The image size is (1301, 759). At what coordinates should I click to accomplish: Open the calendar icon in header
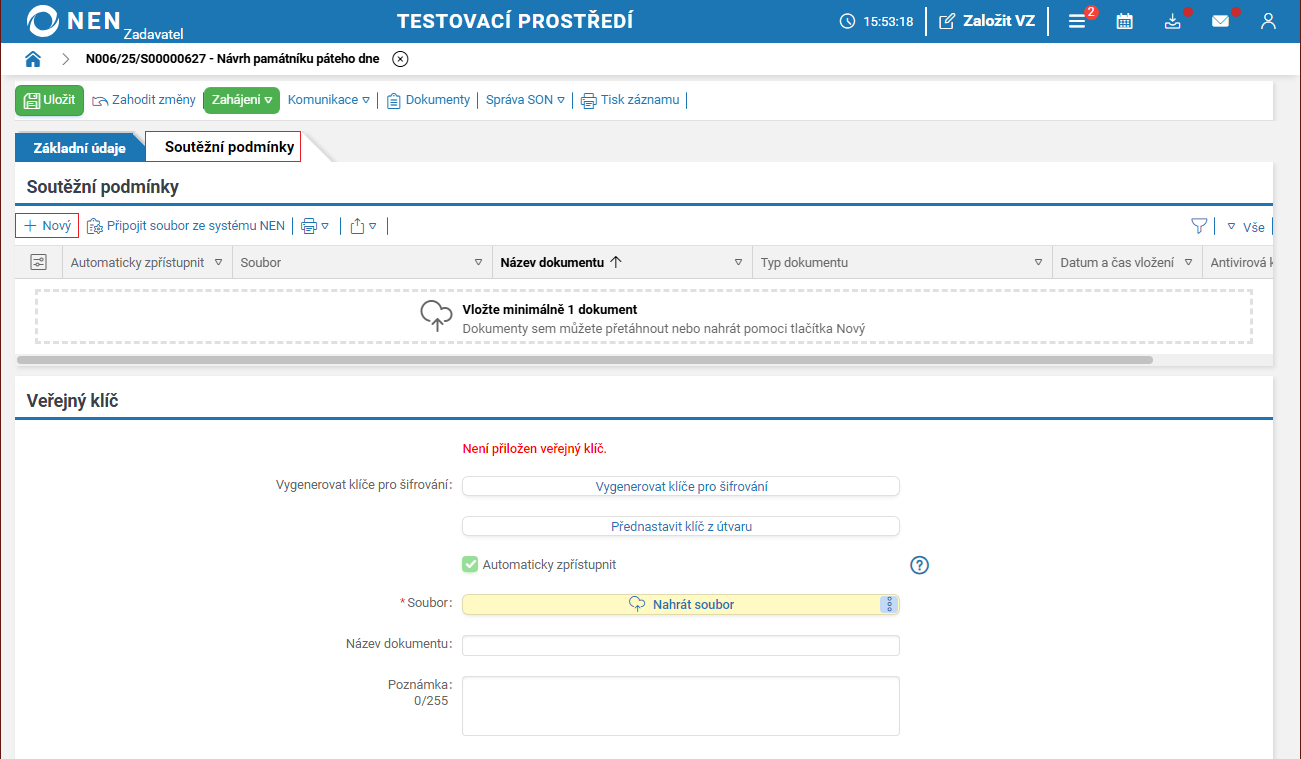1125,21
